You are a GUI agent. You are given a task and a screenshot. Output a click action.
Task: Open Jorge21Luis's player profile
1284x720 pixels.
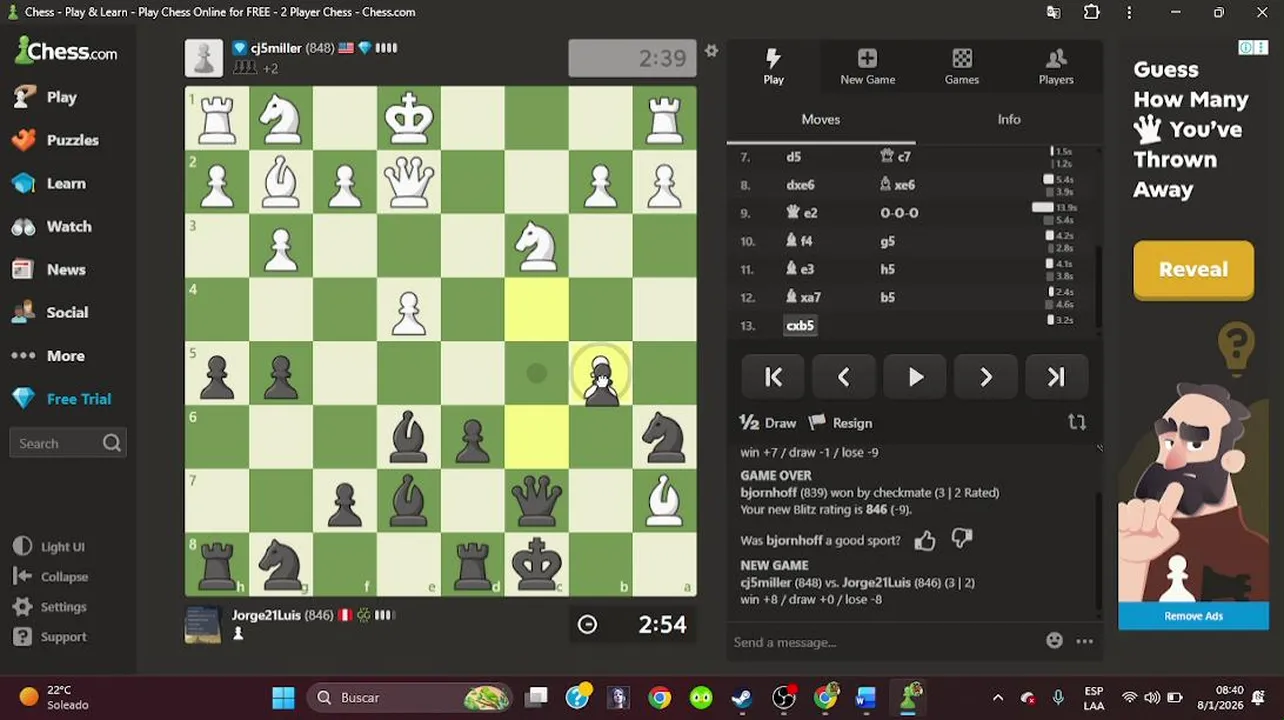pyautogui.click(x=266, y=615)
